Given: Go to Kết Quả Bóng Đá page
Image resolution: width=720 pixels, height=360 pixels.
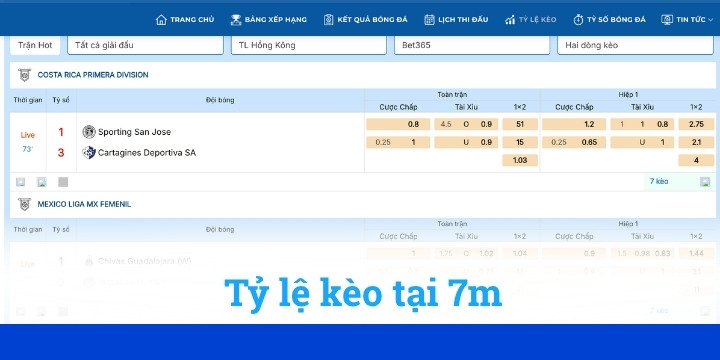Looking at the screenshot, I should click(x=366, y=20).
